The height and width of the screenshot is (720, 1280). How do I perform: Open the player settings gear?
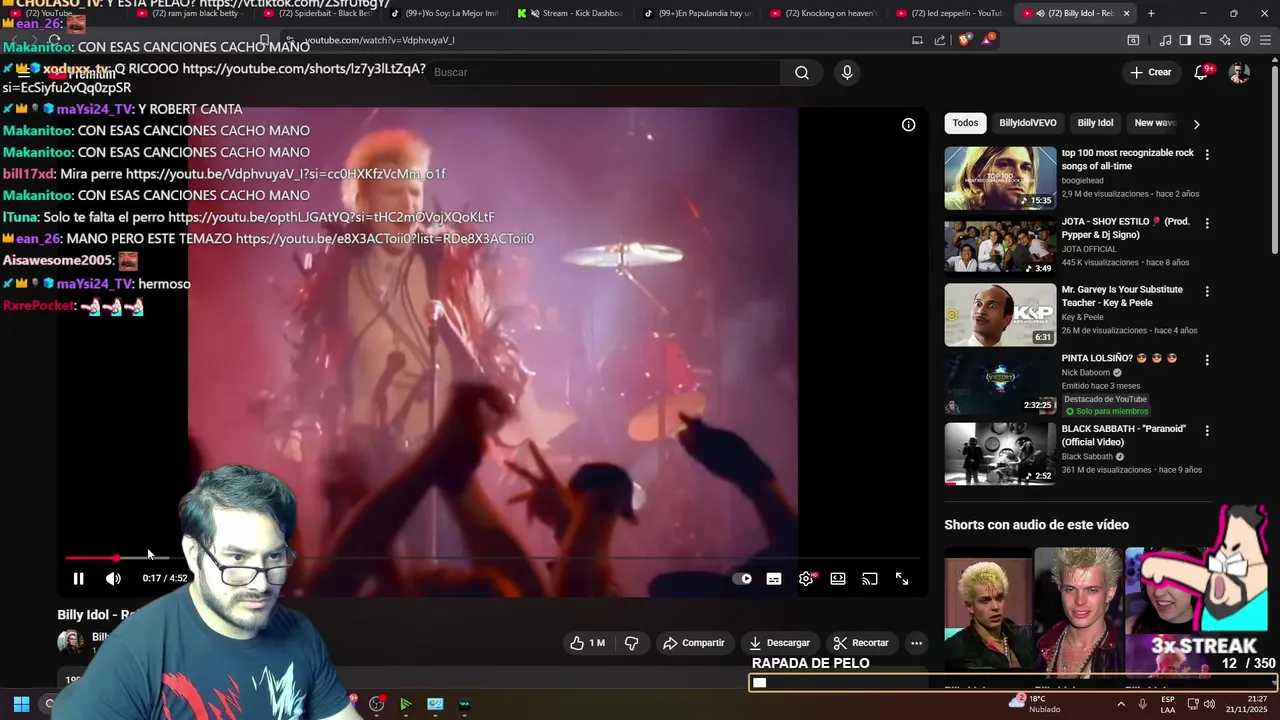(x=806, y=579)
